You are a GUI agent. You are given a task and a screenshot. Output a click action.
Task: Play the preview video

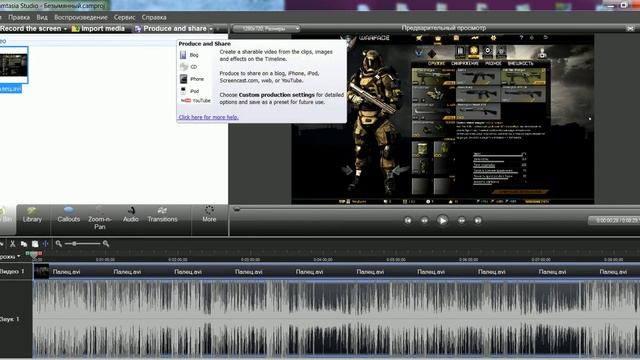pyautogui.click(x=442, y=220)
